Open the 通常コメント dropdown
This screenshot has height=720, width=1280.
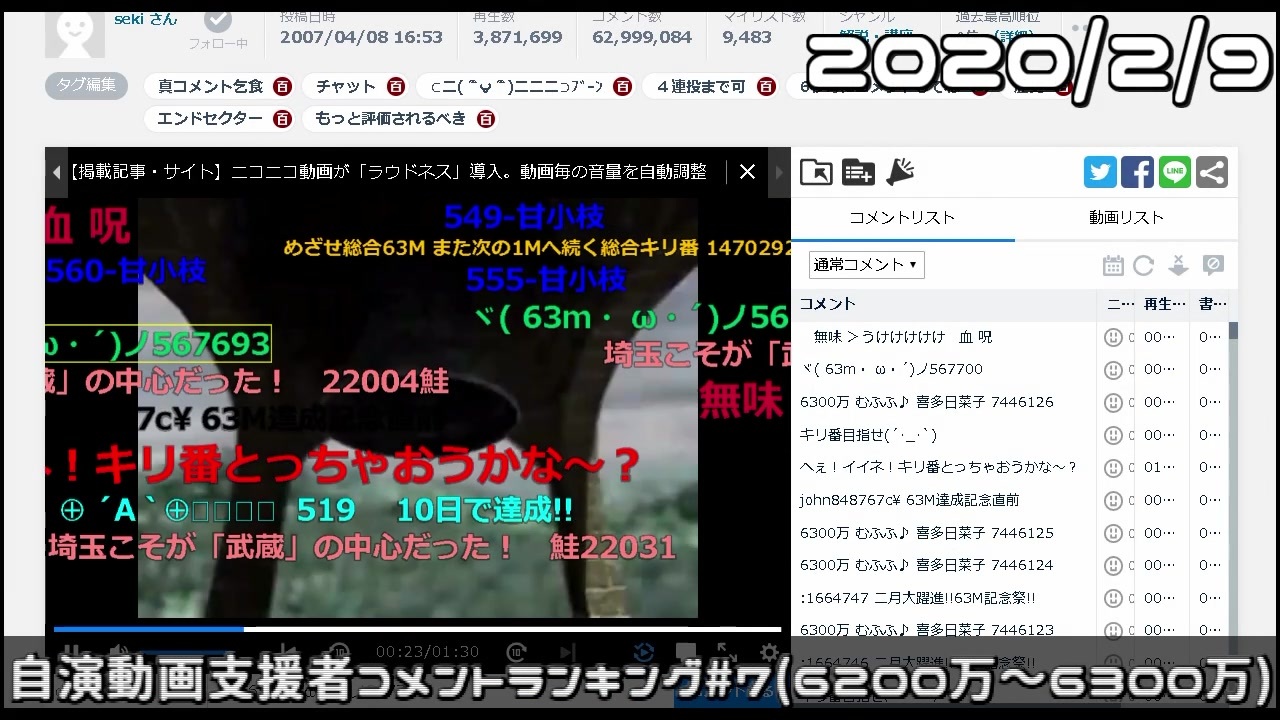coord(866,265)
